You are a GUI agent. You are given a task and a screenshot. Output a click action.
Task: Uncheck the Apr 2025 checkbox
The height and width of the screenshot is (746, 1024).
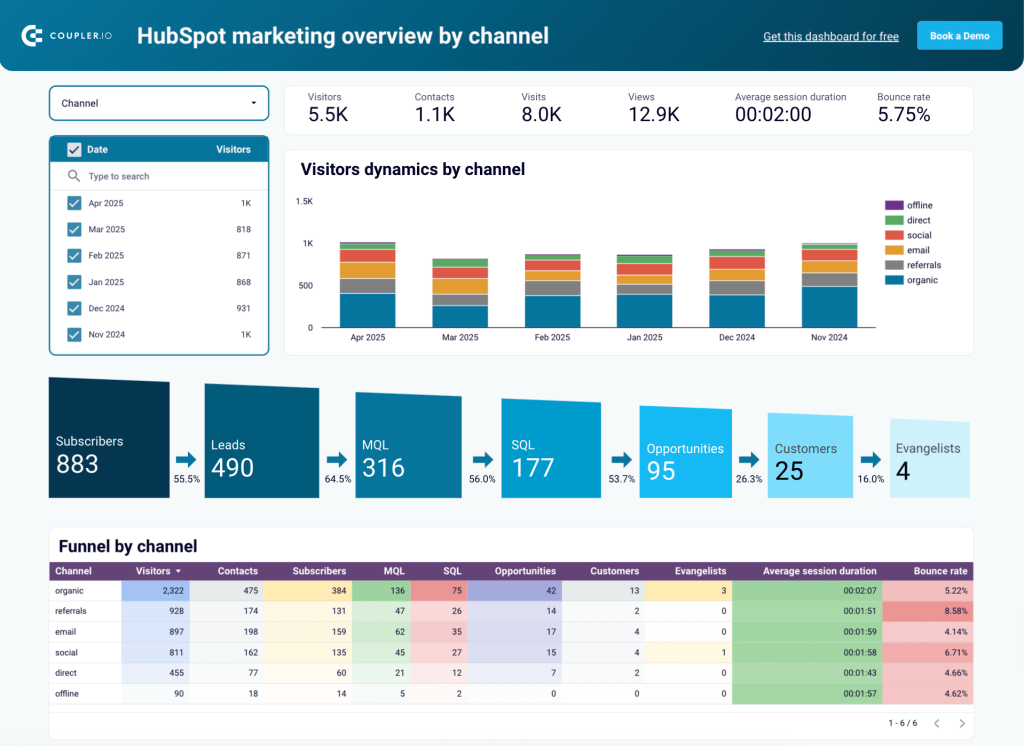click(74, 203)
